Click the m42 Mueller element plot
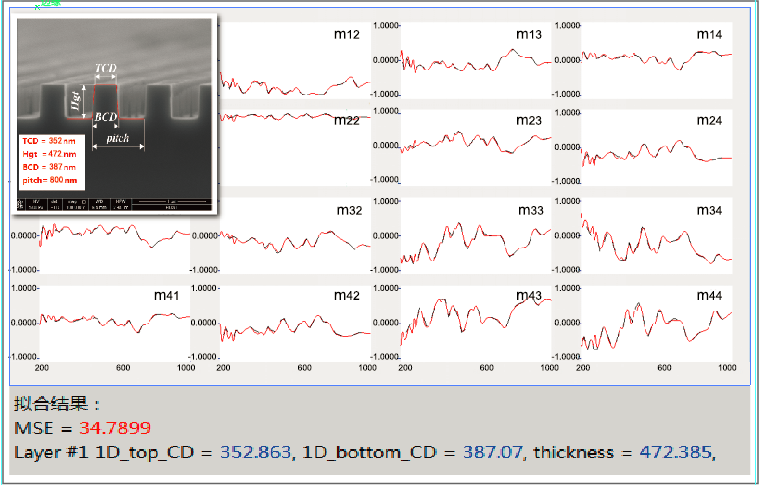Screen dimensions: 760x485 [x=295, y=323]
